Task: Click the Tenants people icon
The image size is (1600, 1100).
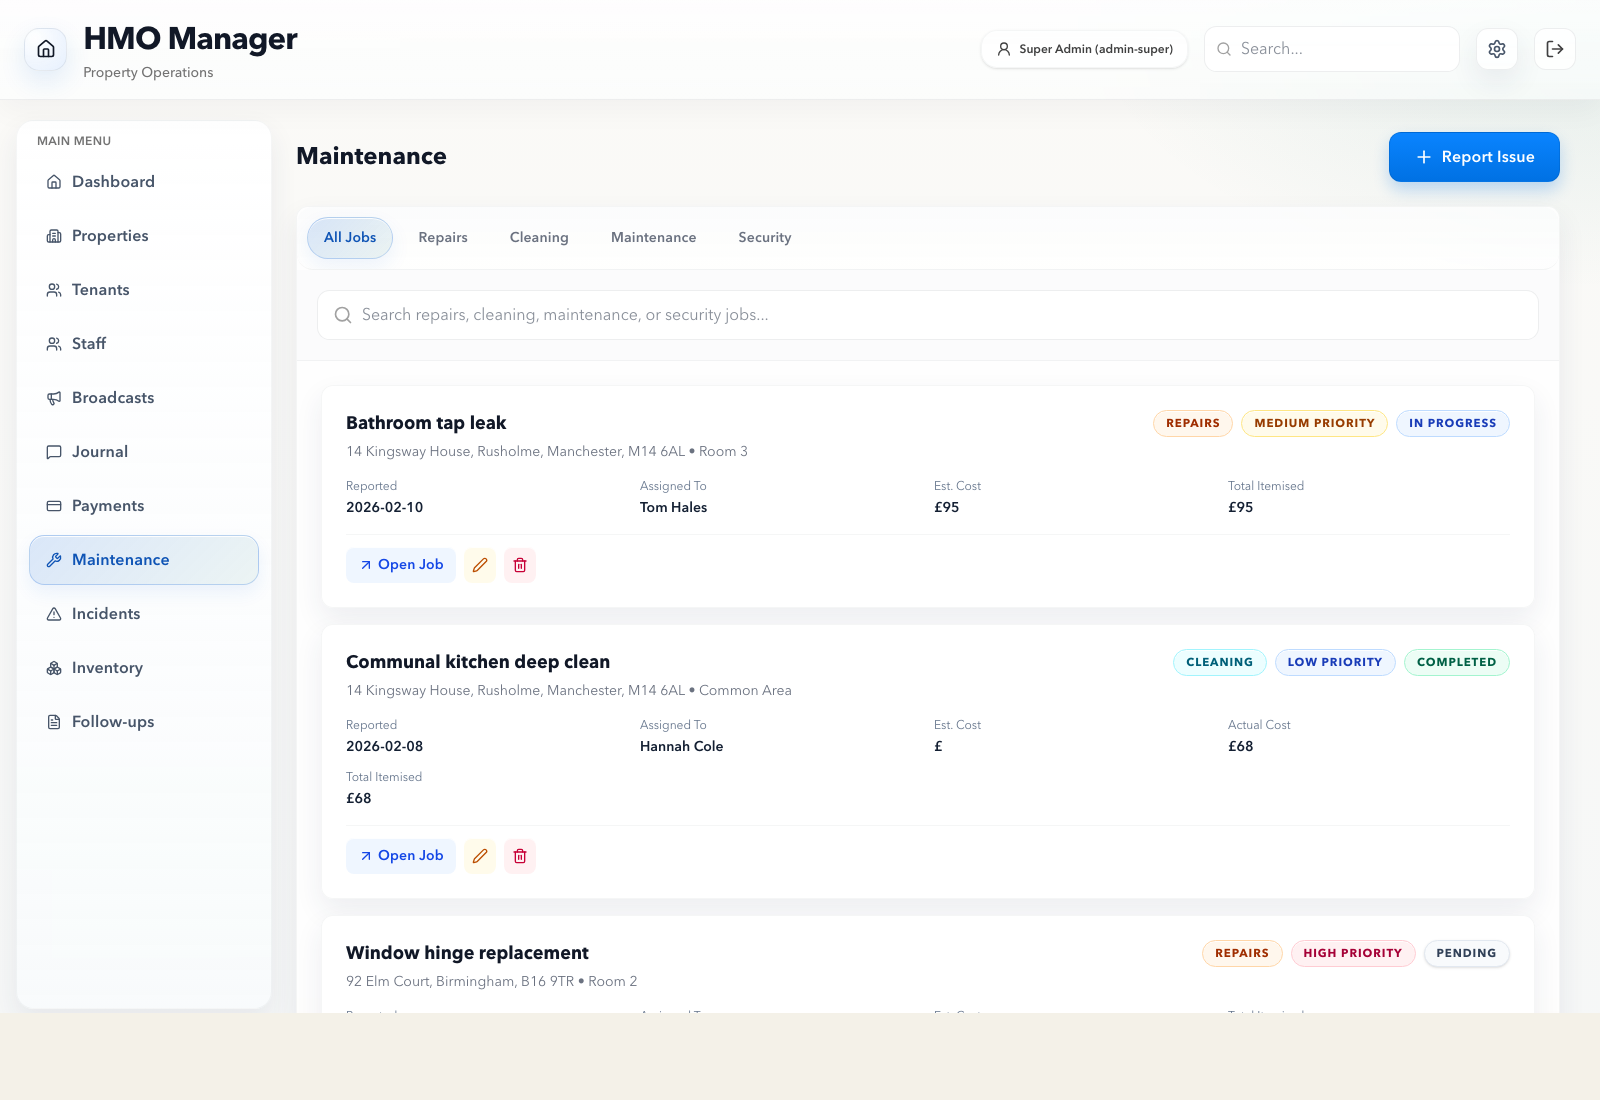Action: (x=54, y=289)
